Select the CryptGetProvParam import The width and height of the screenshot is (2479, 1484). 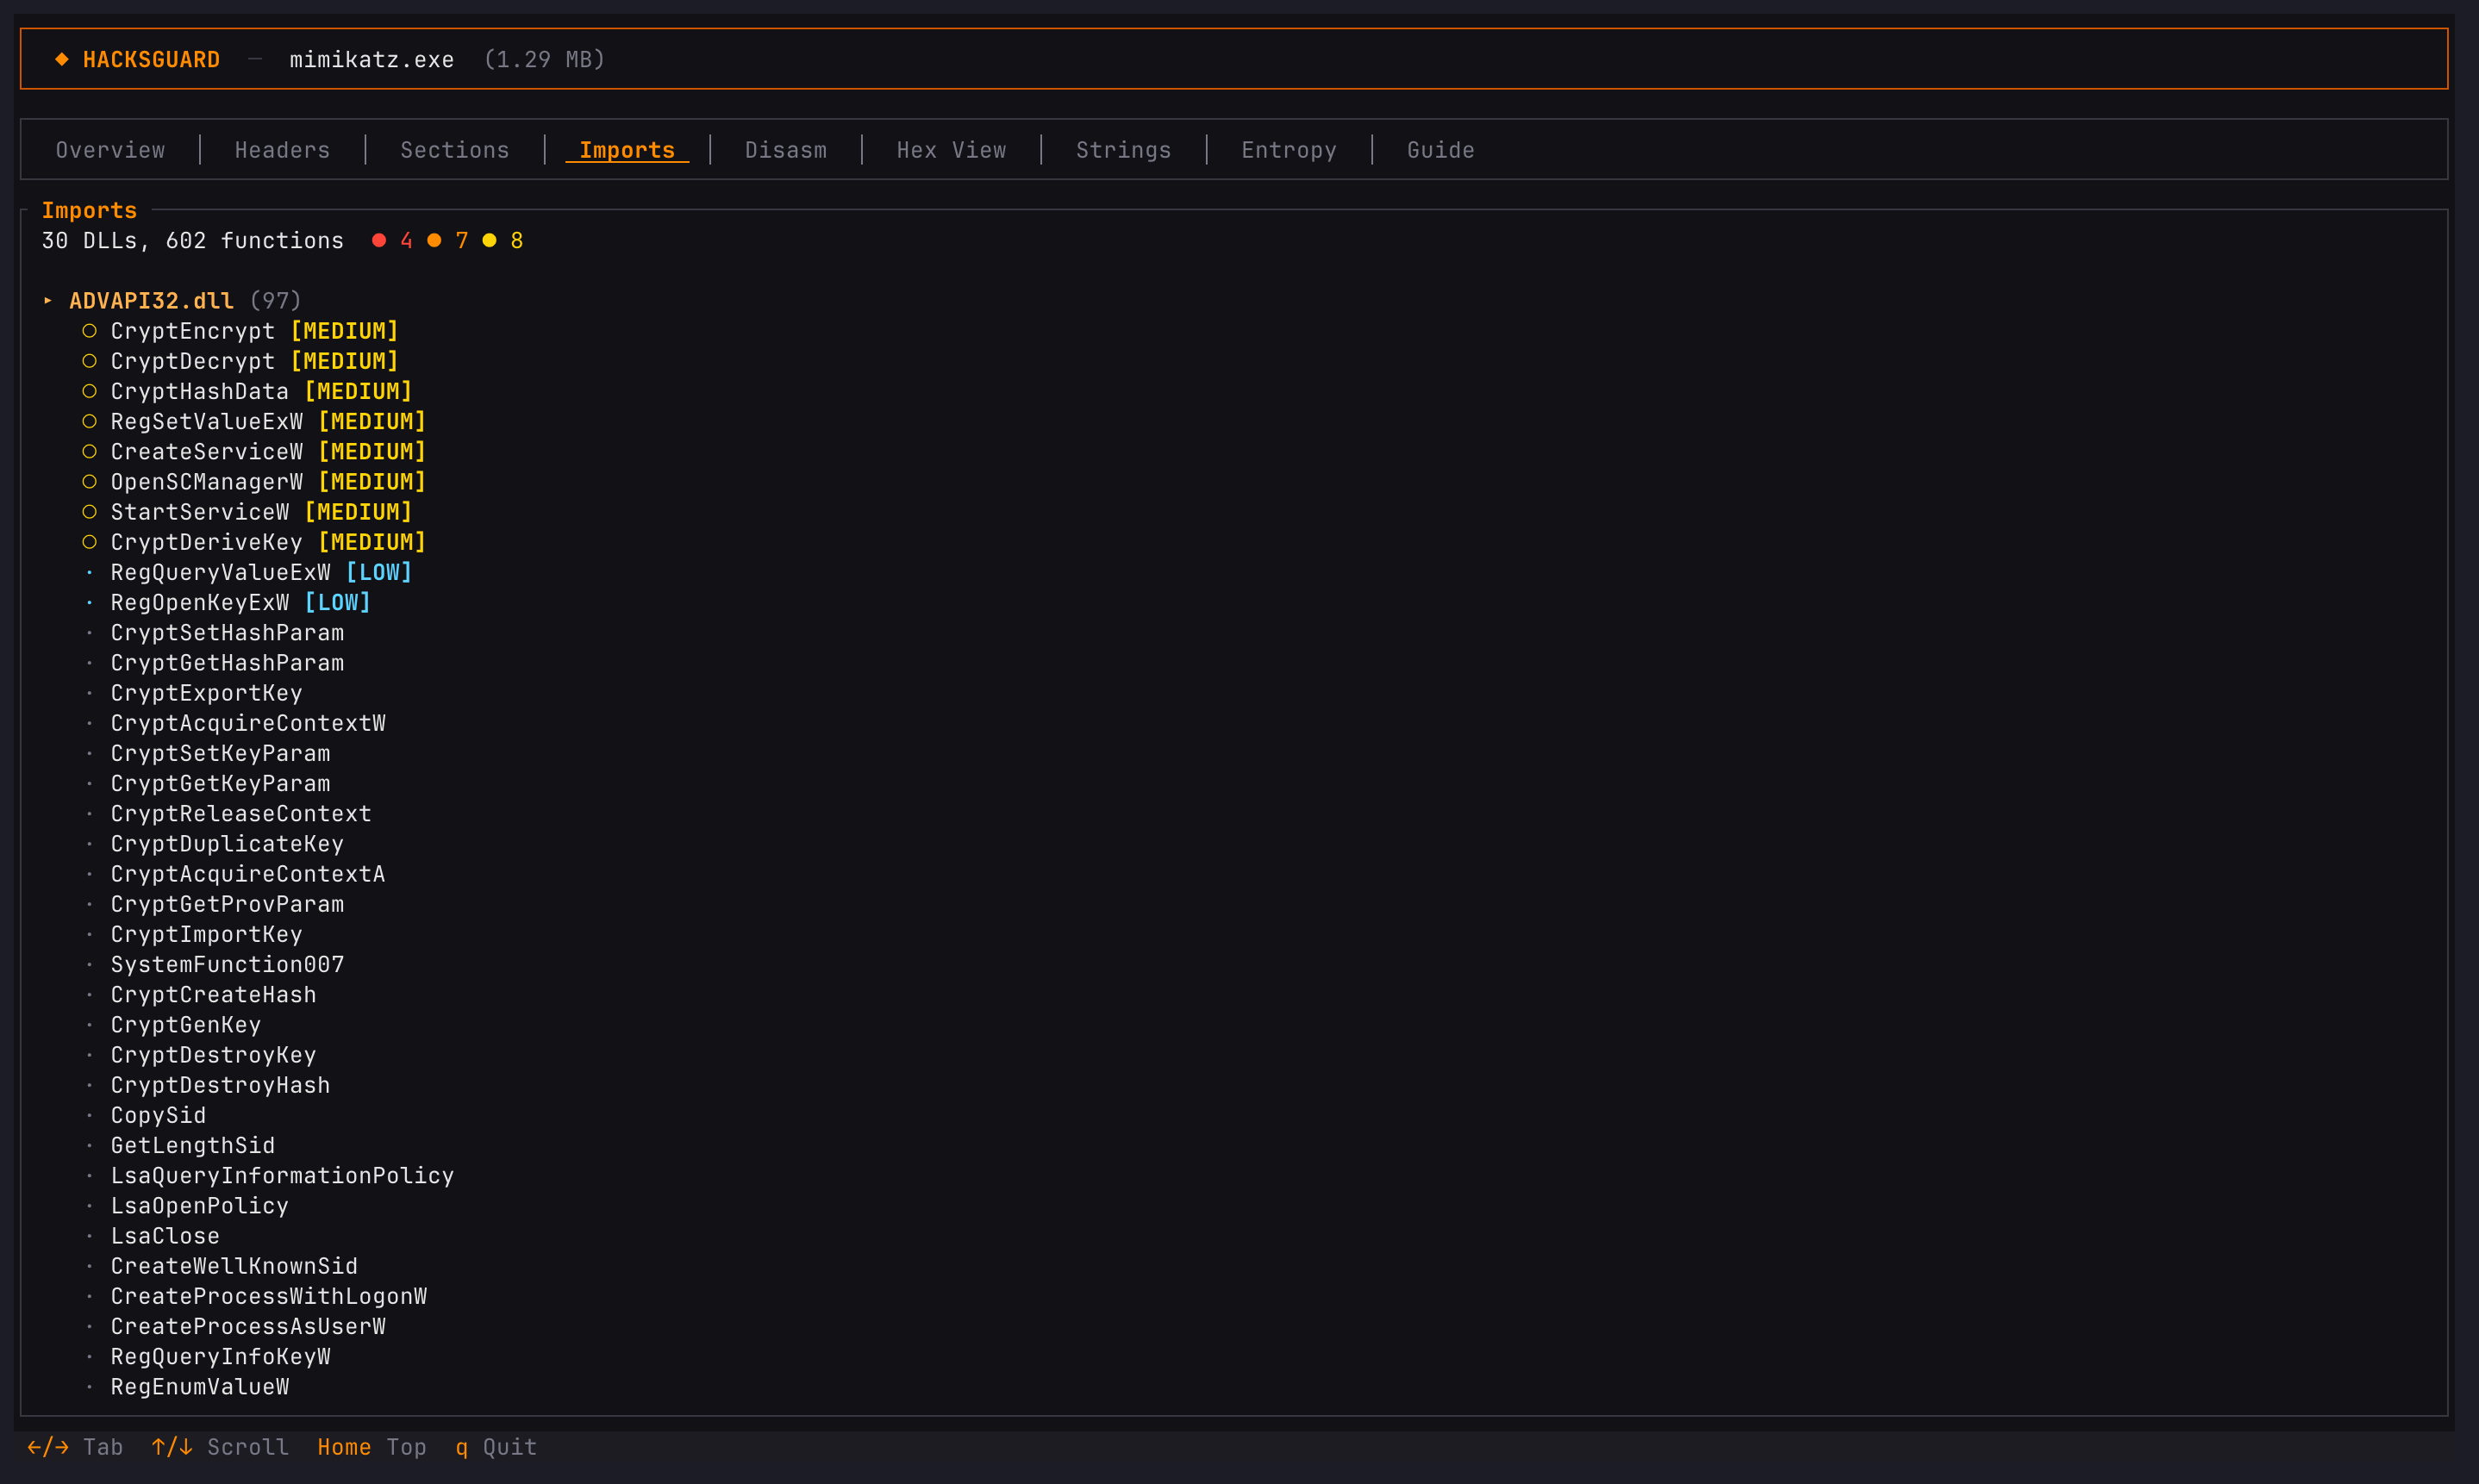[x=227, y=904]
